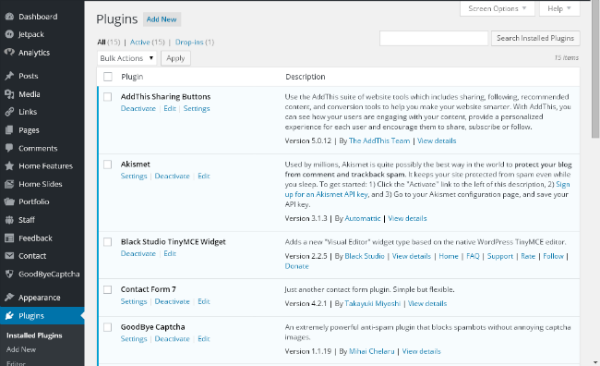Click the Apply button
The height and width of the screenshot is (366, 600).
pyautogui.click(x=176, y=58)
